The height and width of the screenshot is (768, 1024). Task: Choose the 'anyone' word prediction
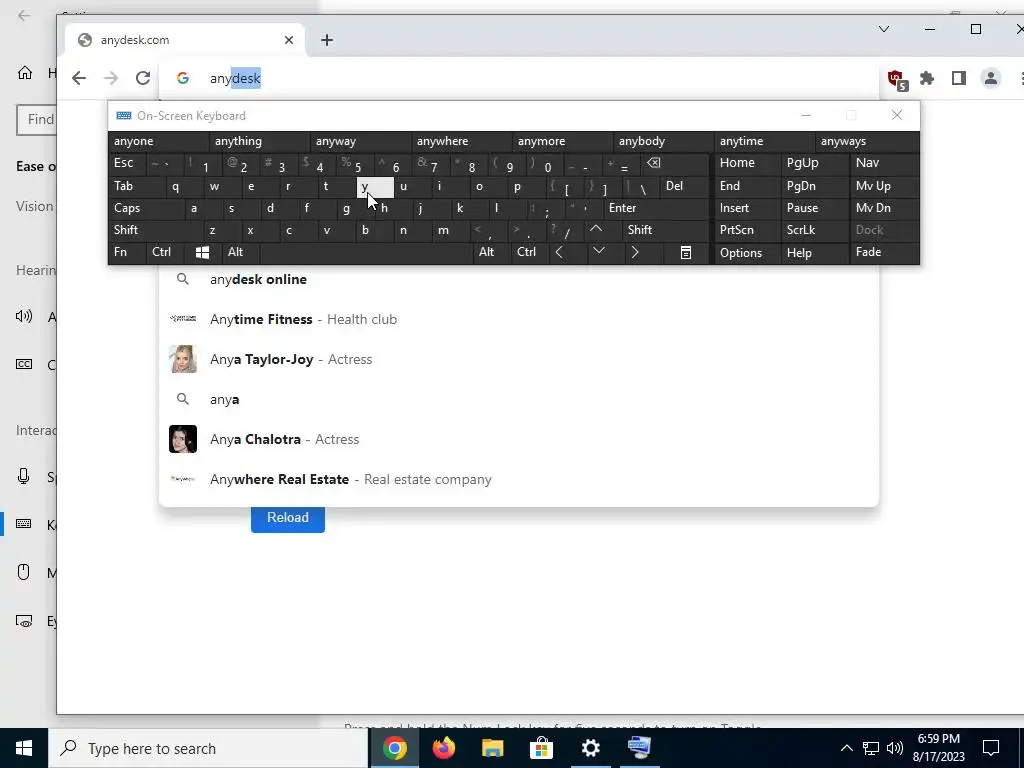coord(159,141)
